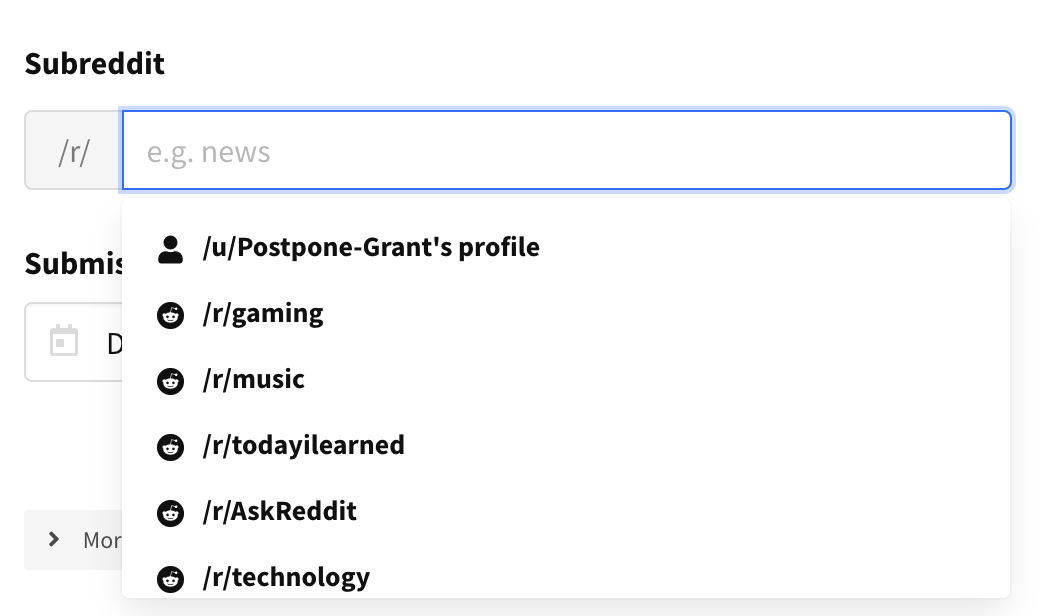Viewport: 1042px width, 616px height.
Task: Click the Reddit icon next to /r/music
Action: (x=170, y=380)
